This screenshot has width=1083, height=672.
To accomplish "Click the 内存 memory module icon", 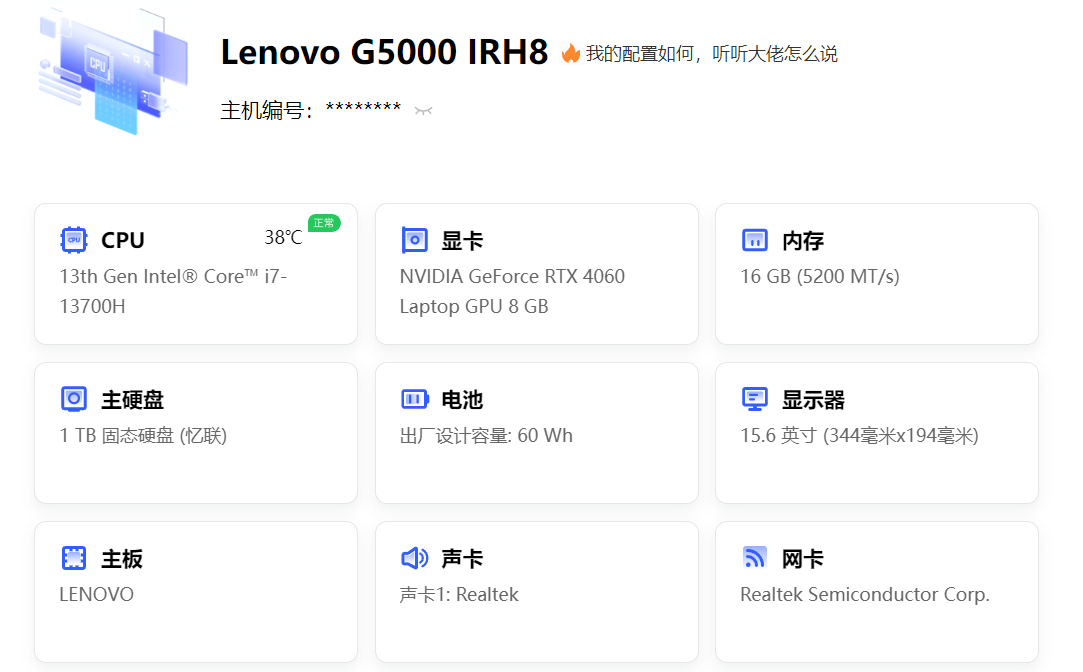I will tap(755, 239).
